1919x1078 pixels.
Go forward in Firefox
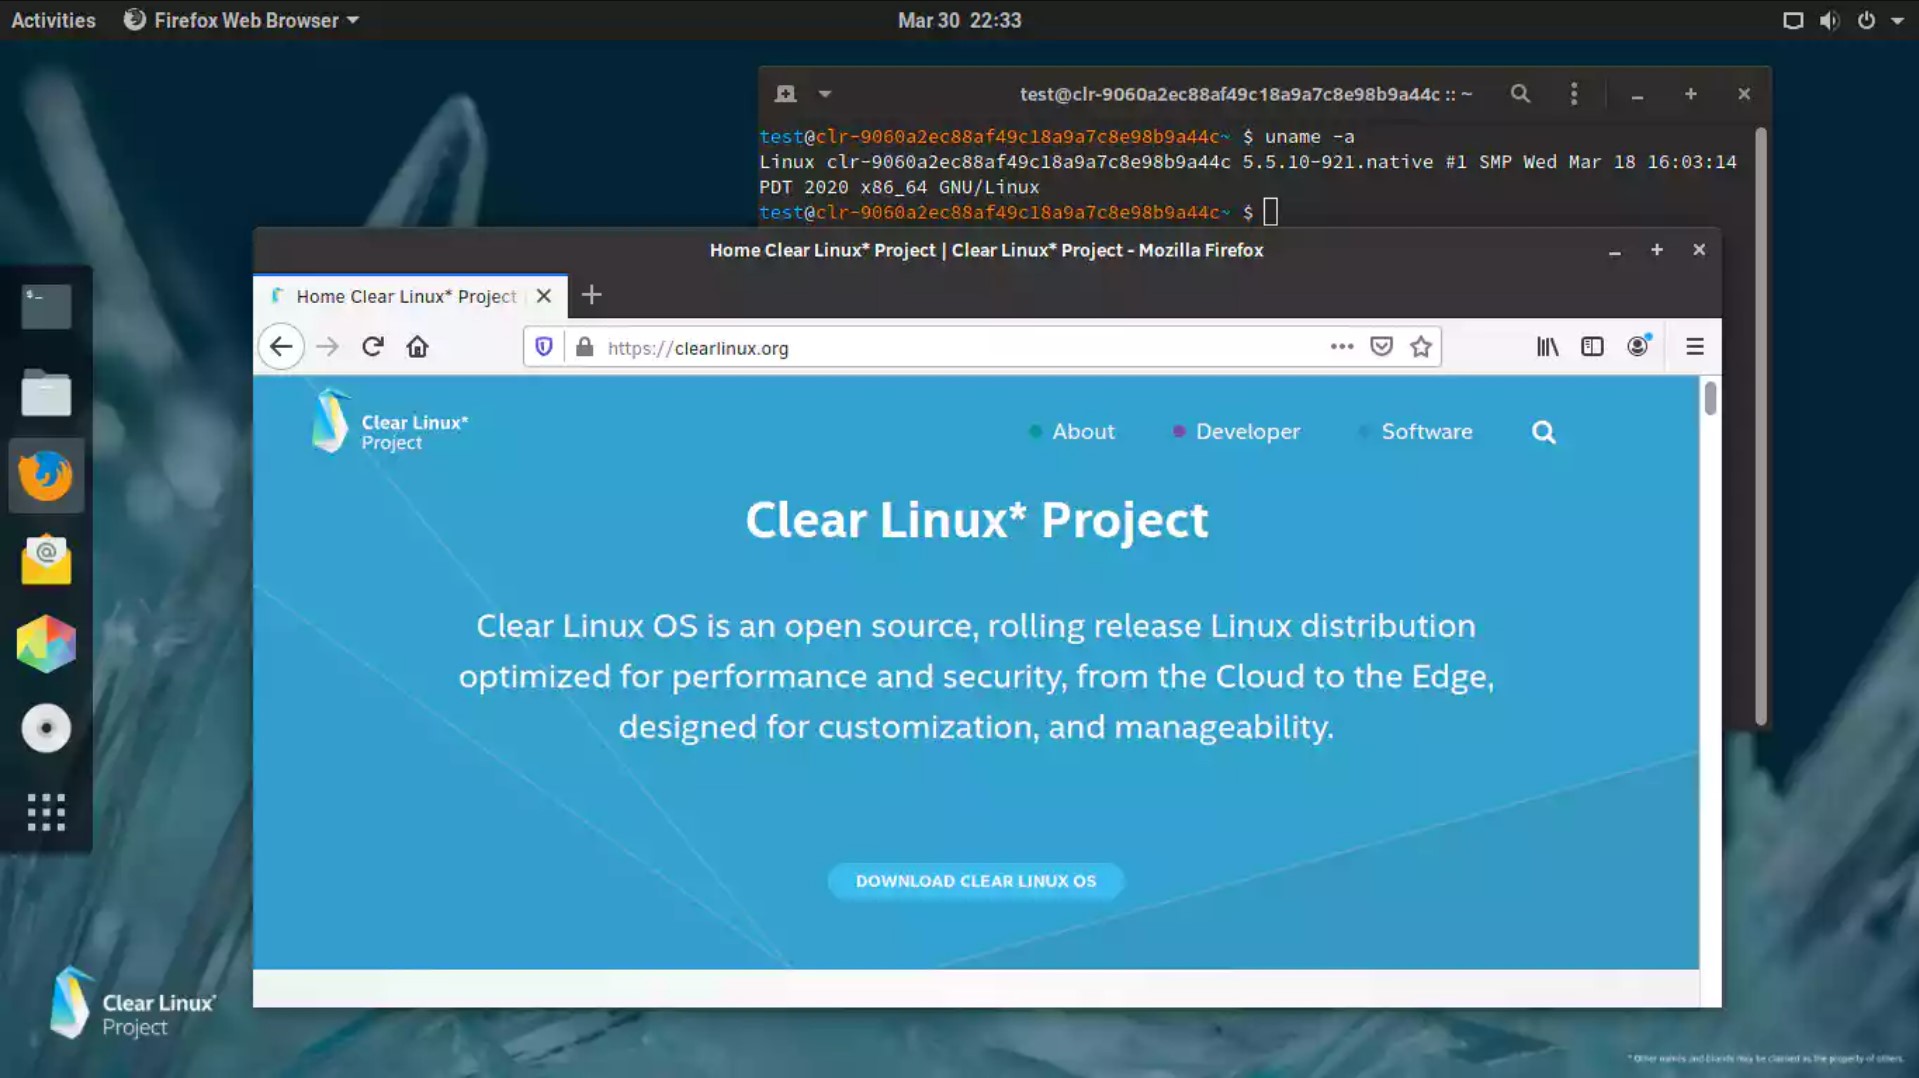(x=327, y=347)
